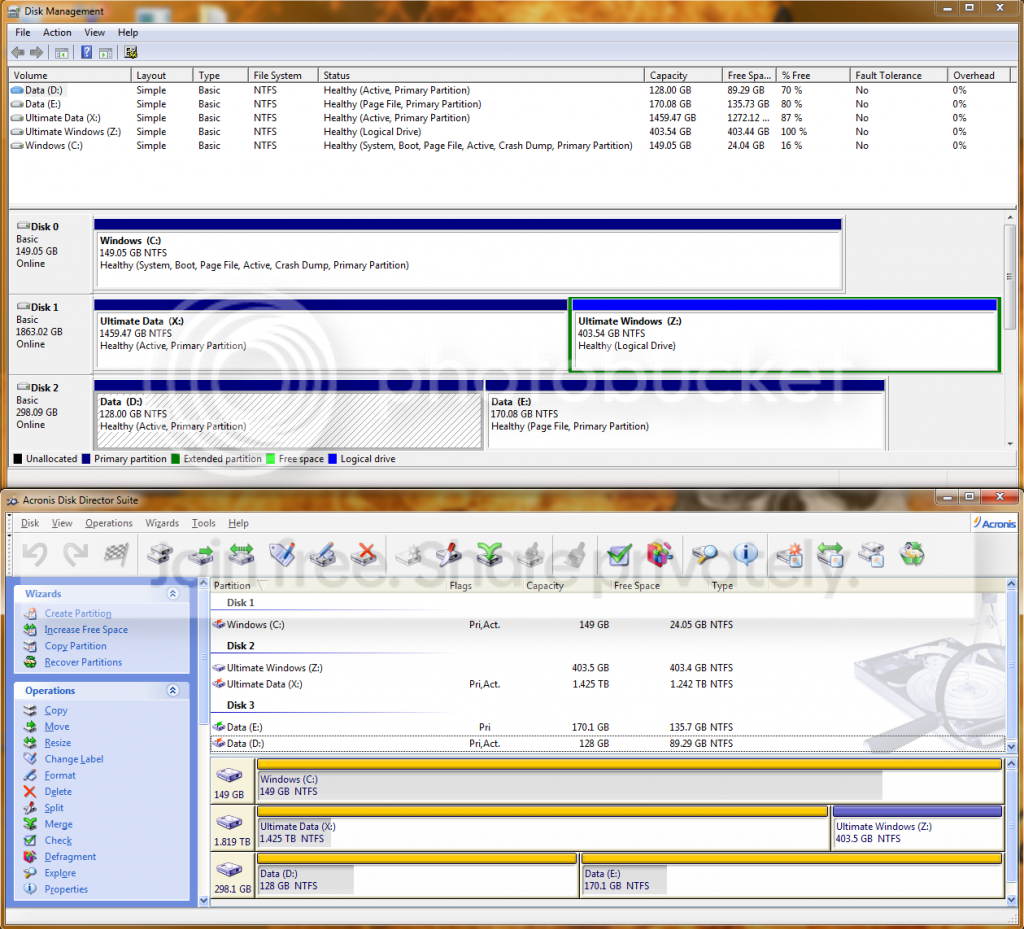
Task: Click the Merge partitions green toolbar icon
Action: 489,555
